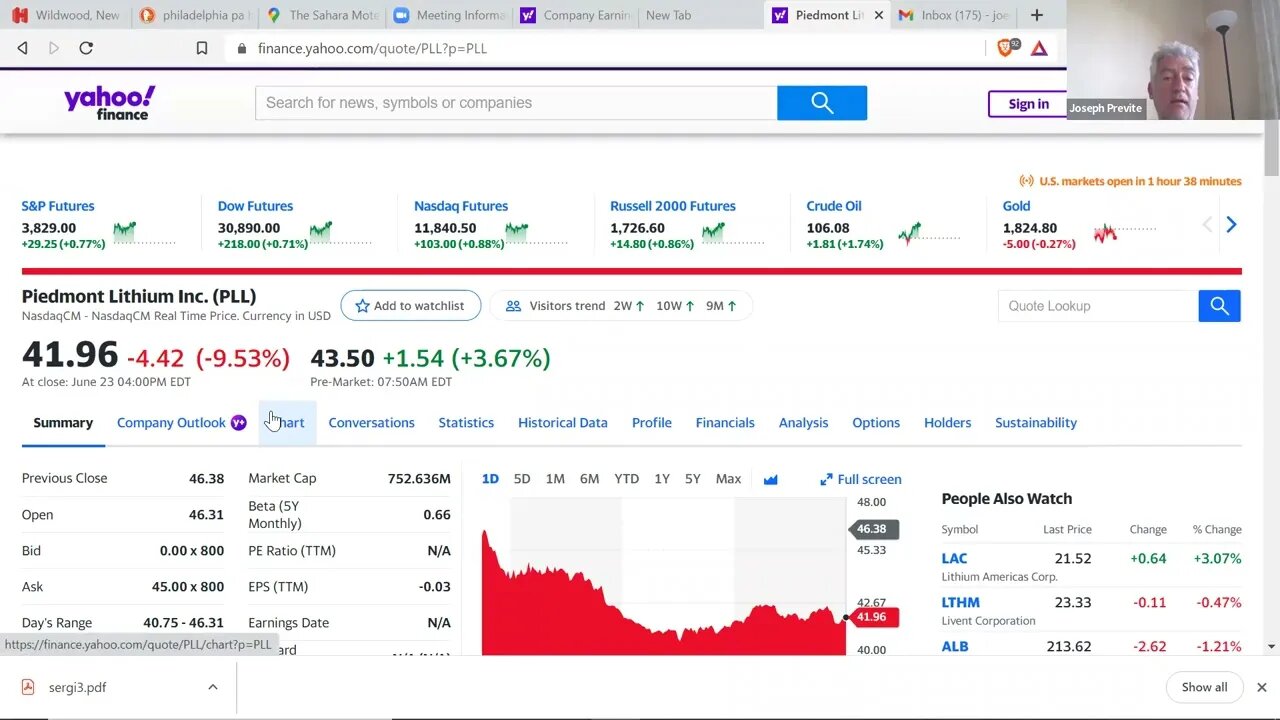
Task: Switch to philadelphia pa browser tab
Action: coord(196,15)
